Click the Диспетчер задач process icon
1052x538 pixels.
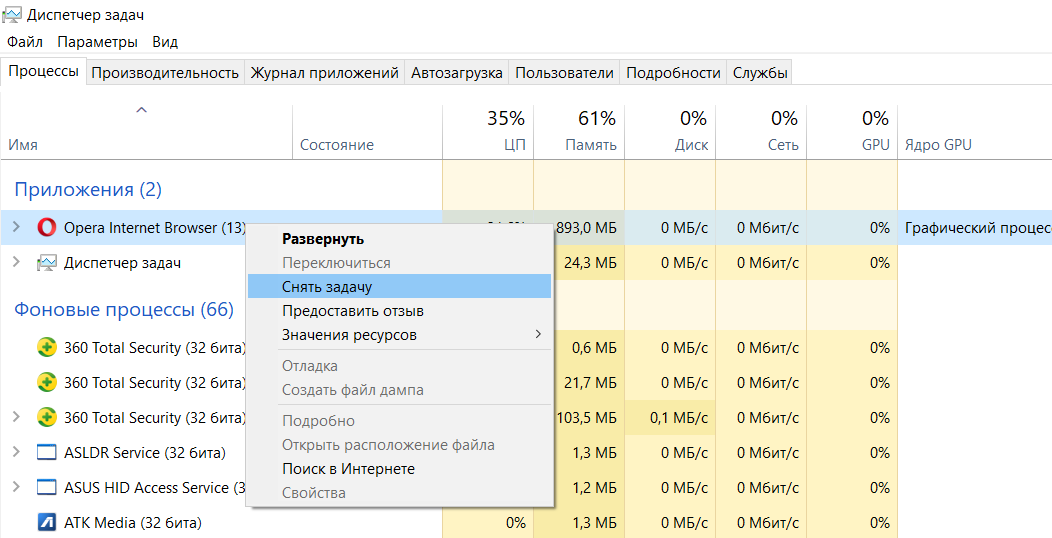[x=46, y=263]
